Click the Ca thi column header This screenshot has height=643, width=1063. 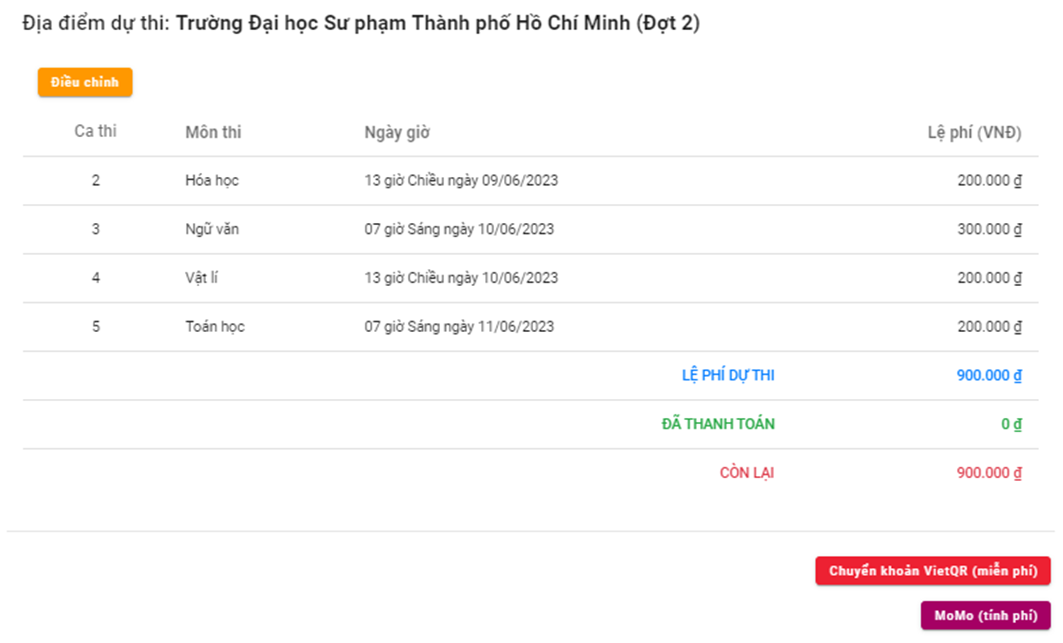tap(95, 132)
